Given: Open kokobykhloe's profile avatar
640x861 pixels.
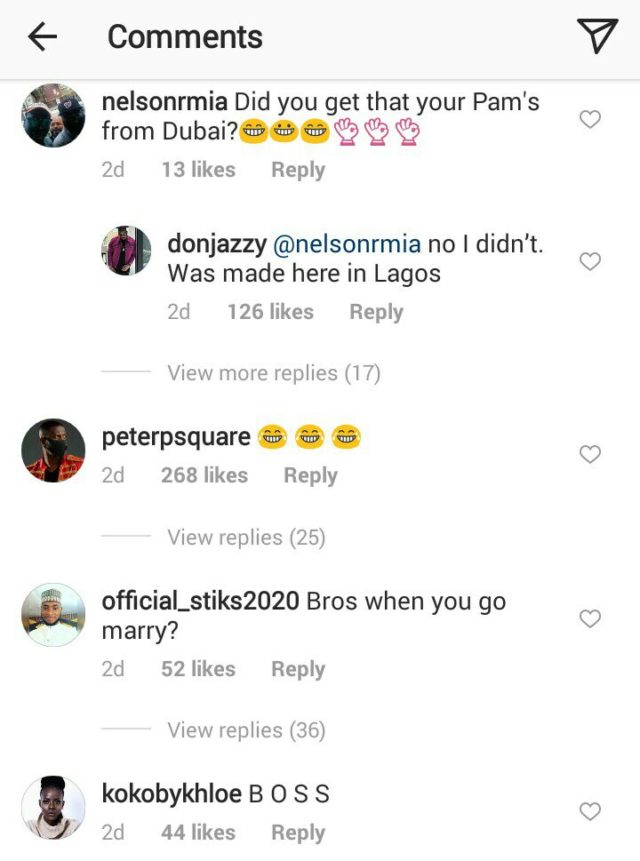Looking at the screenshot, I should tap(53, 806).
